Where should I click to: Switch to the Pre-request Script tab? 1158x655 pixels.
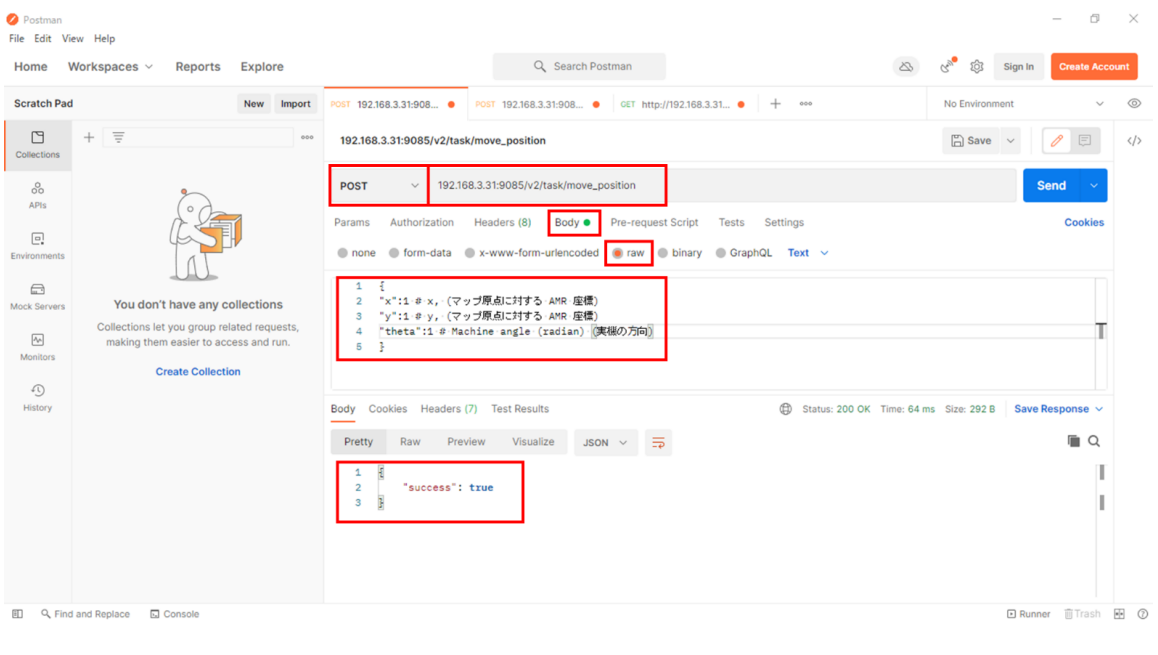pos(654,223)
